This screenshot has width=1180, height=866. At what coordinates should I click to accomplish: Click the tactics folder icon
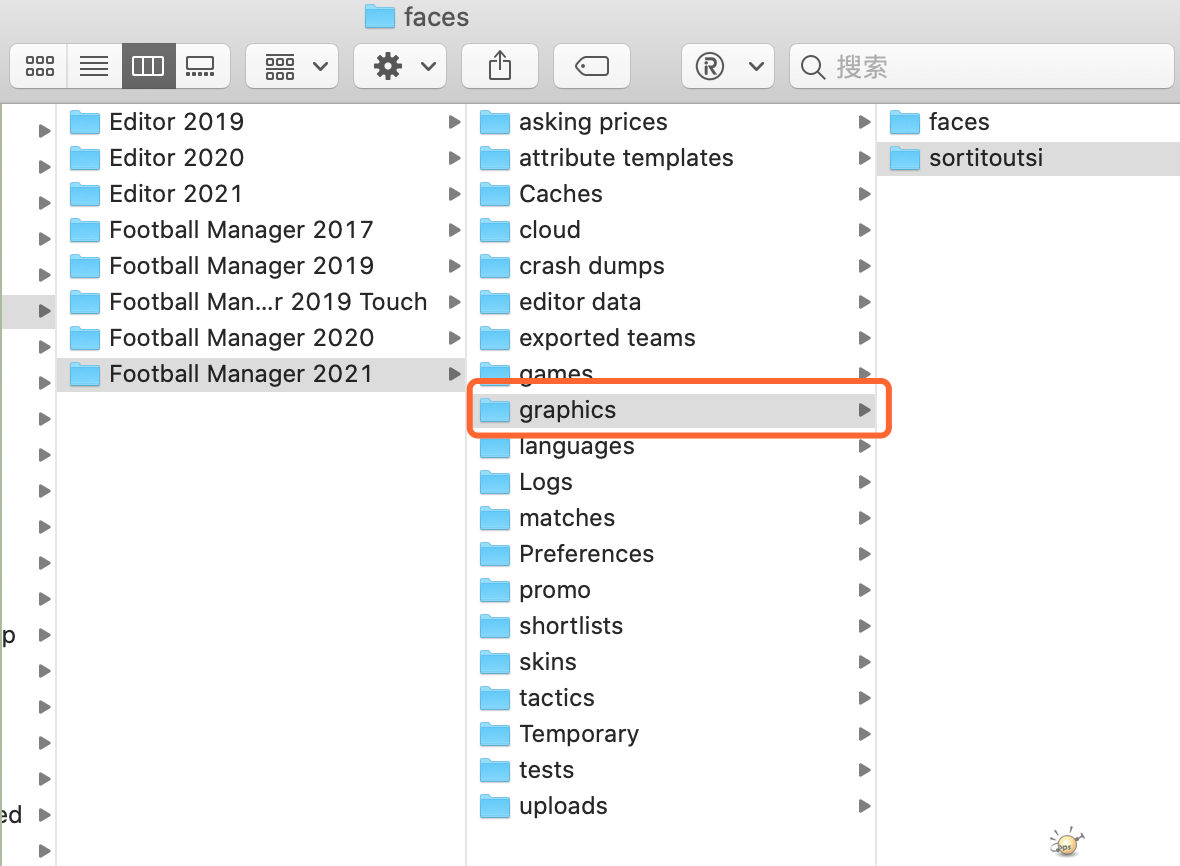494,698
